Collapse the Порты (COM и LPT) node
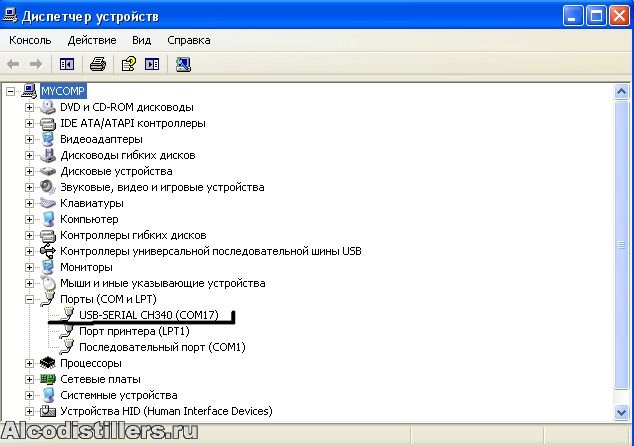 29,300
